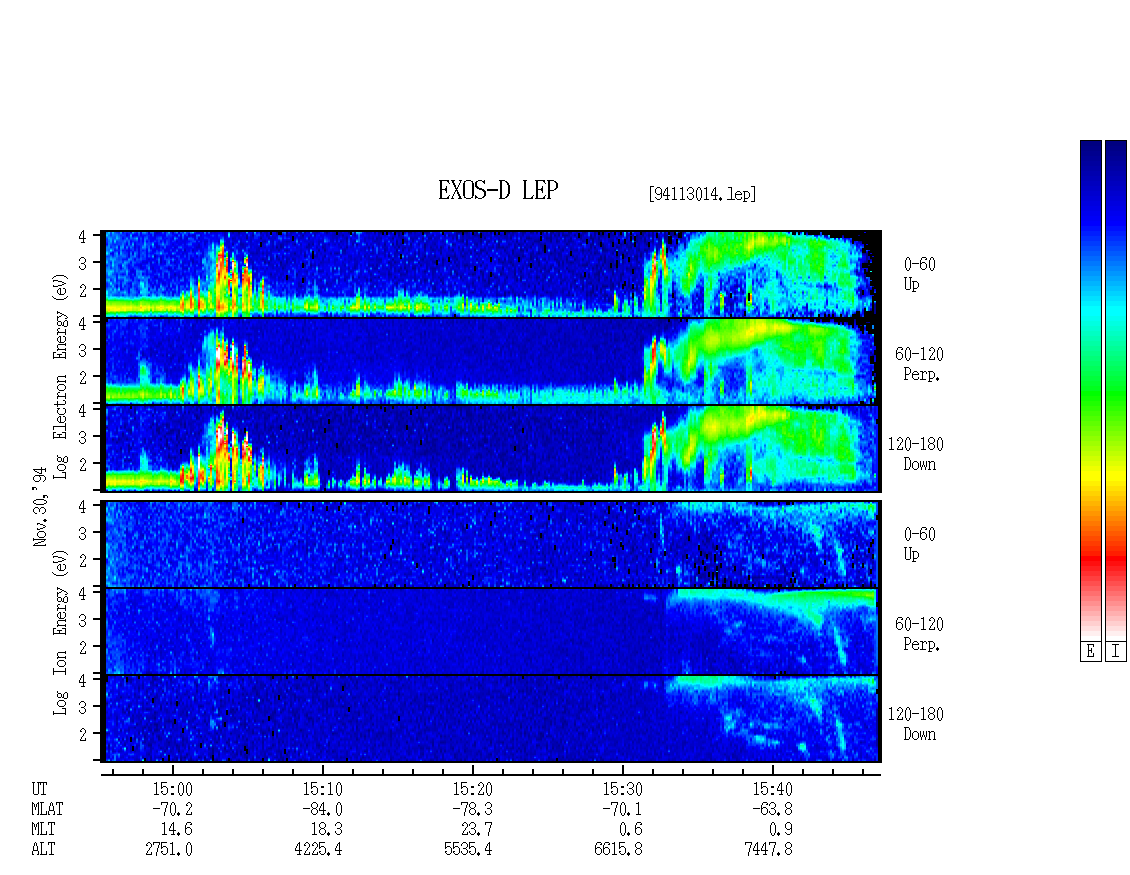Select the MLT value 18.3
This screenshot has height=875, width=1130.
[326, 830]
